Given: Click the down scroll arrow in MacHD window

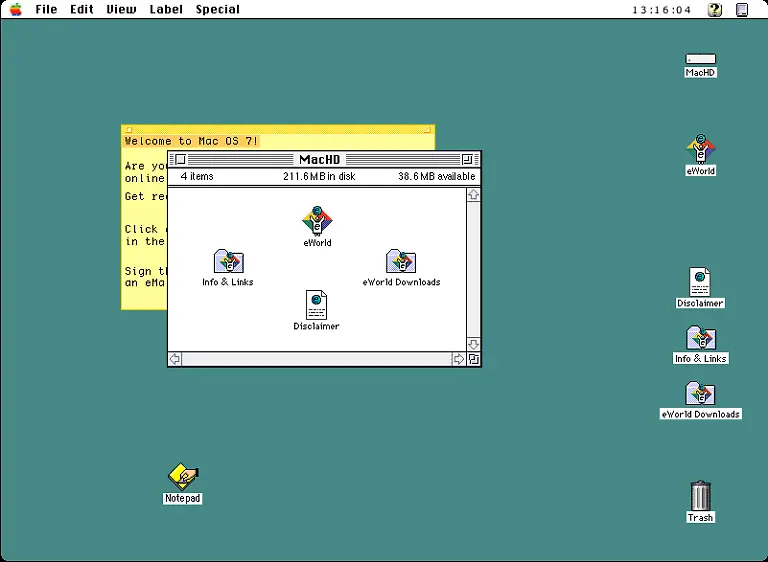Looking at the screenshot, I should (x=473, y=344).
